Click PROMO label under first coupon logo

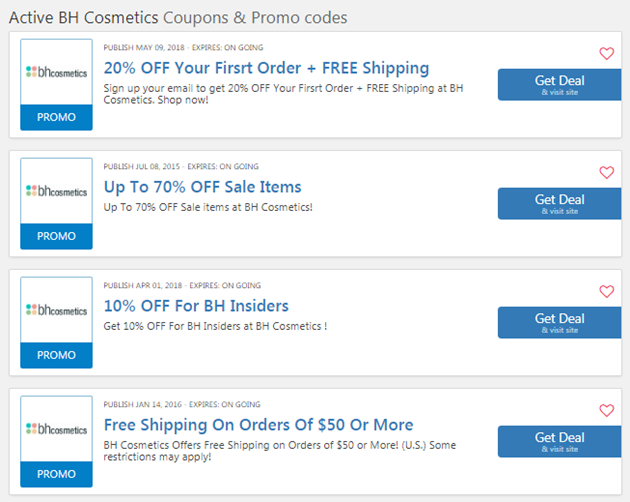(x=56, y=117)
